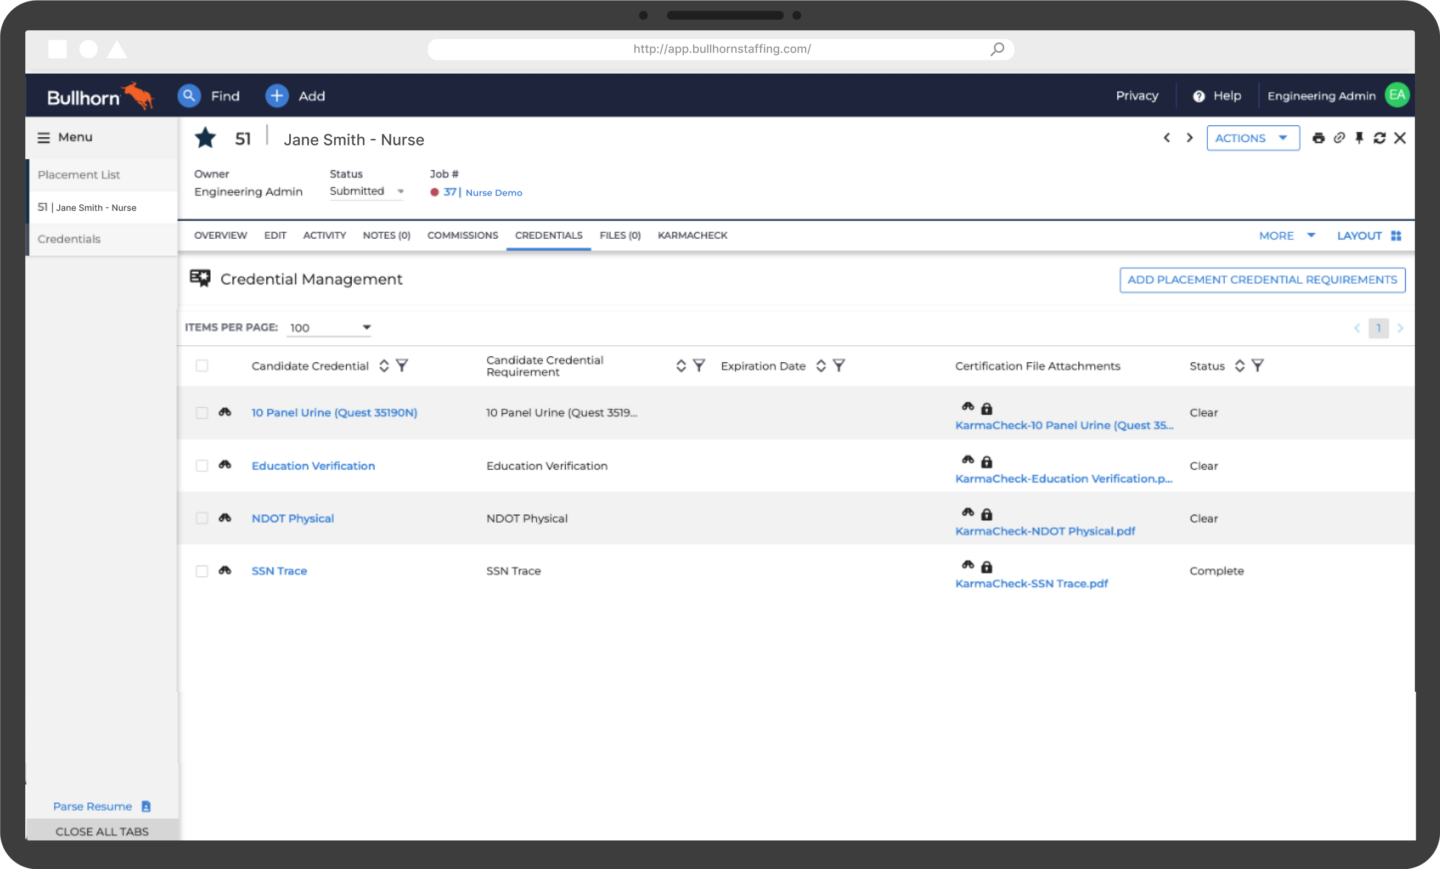Preview NDOT Physical binoculars icon
This screenshot has height=869, width=1440.
[225, 518]
